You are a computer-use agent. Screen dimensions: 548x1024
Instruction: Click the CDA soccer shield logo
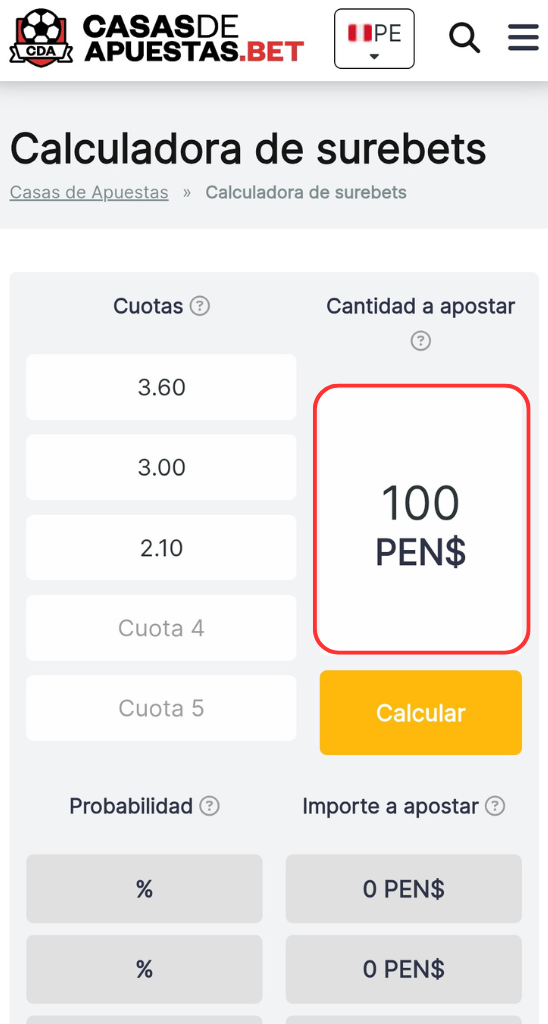tap(41, 38)
